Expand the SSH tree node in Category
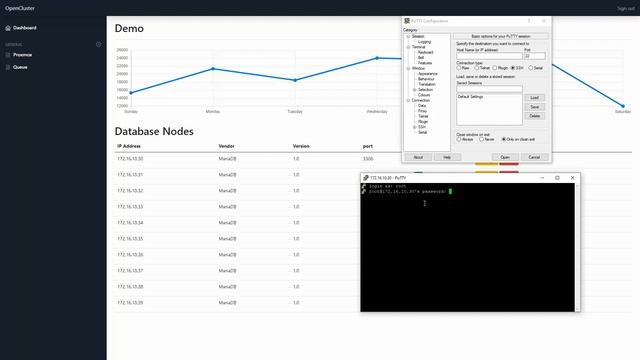640x360 pixels. (x=414, y=127)
